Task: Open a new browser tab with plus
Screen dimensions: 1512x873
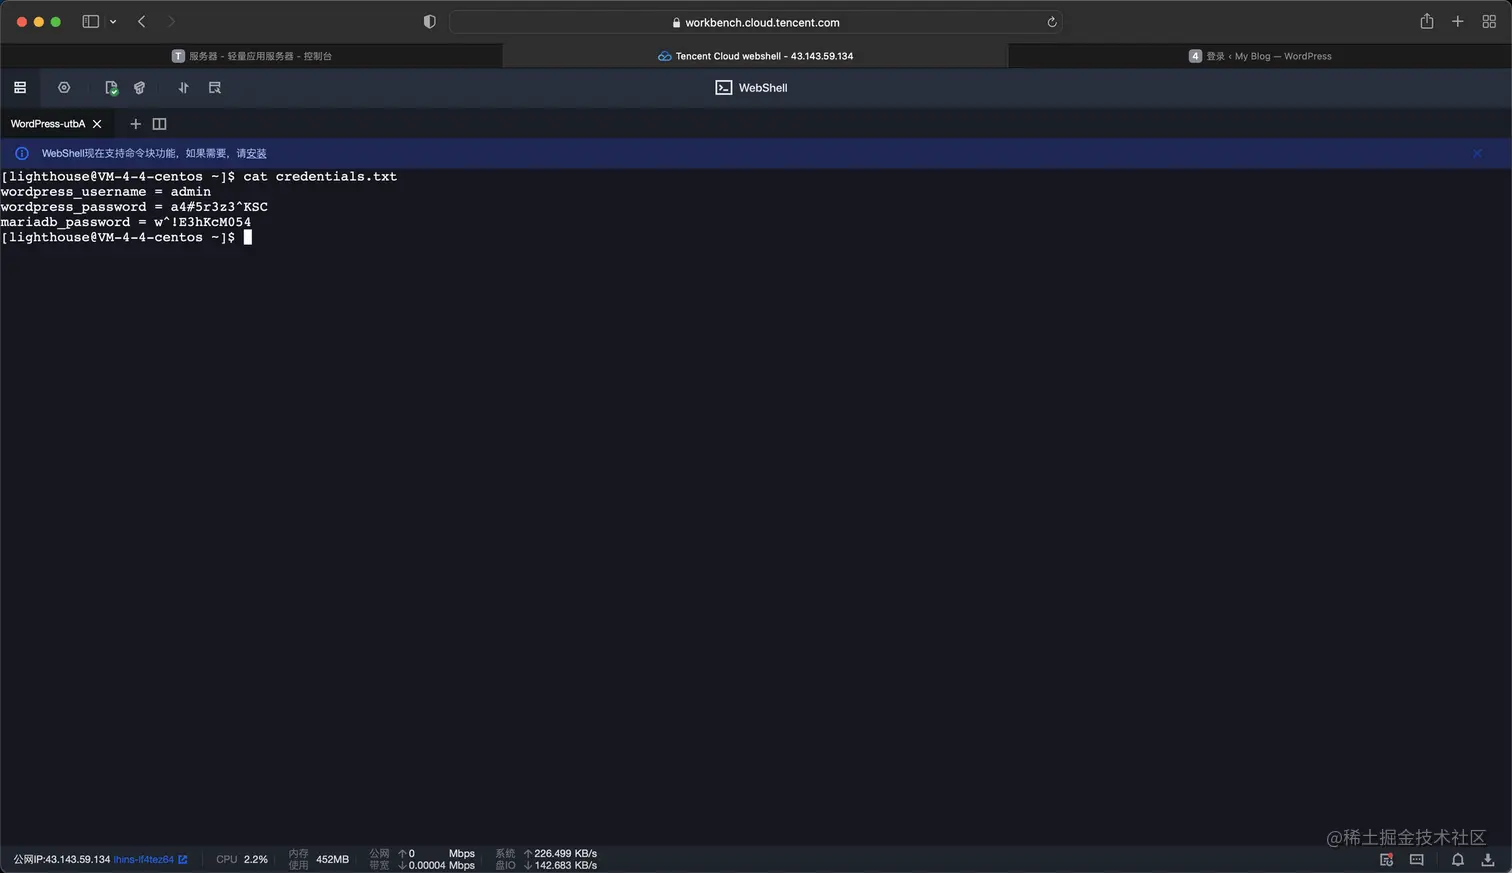Action: (x=1458, y=21)
